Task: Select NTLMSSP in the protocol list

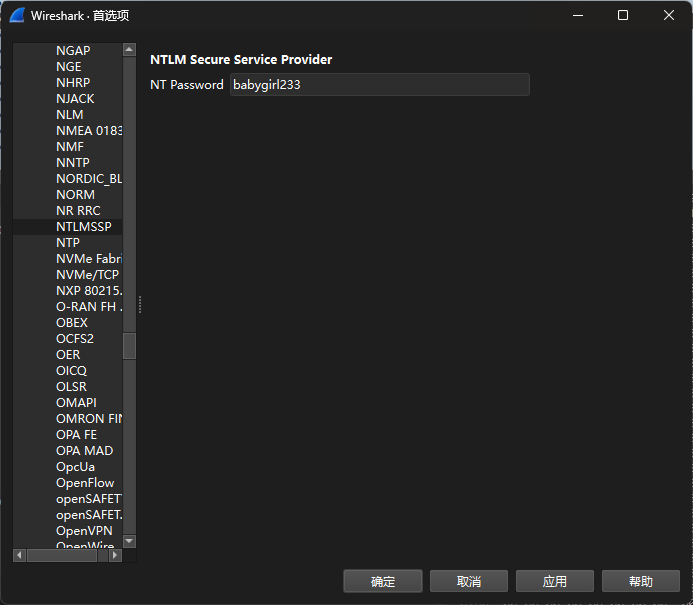Action: (x=83, y=227)
